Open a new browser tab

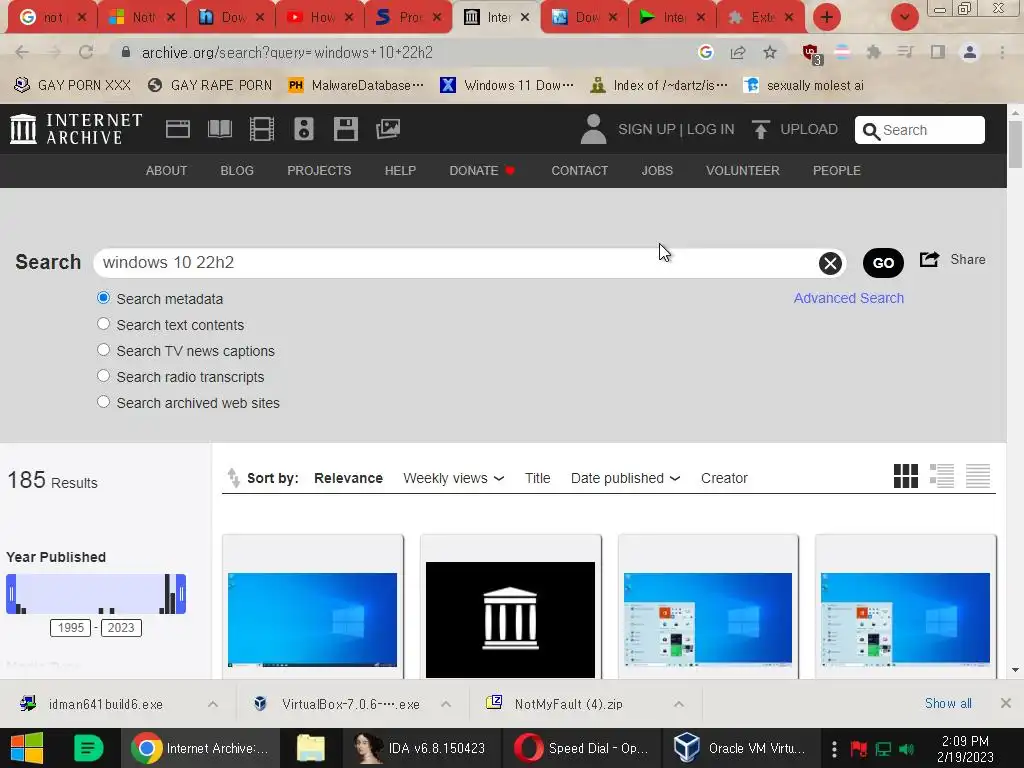[826, 17]
